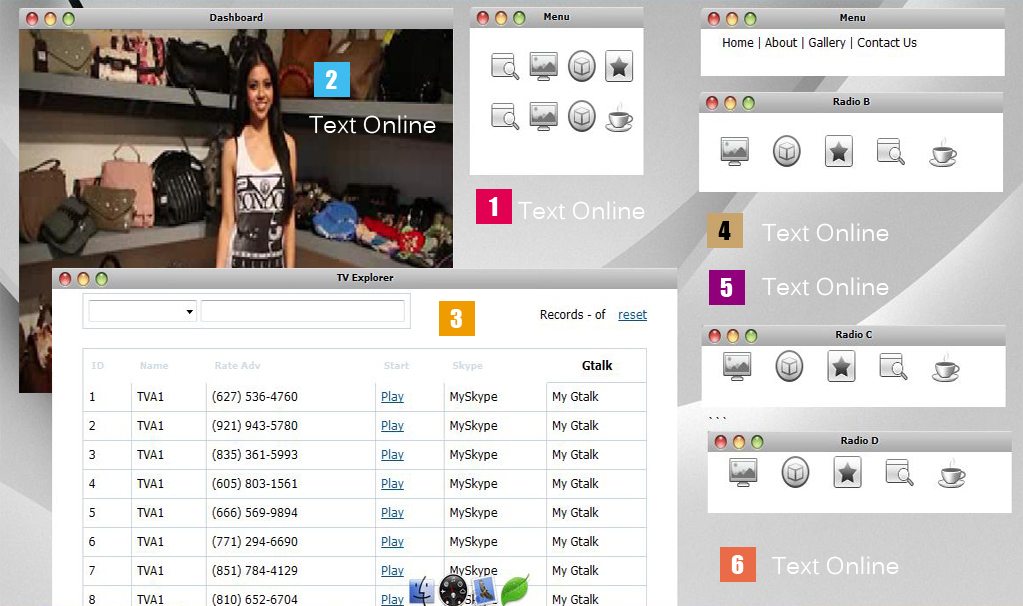Sort by the Start column header
The height and width of the screenshot is (606, 1023).
[396, 366]
